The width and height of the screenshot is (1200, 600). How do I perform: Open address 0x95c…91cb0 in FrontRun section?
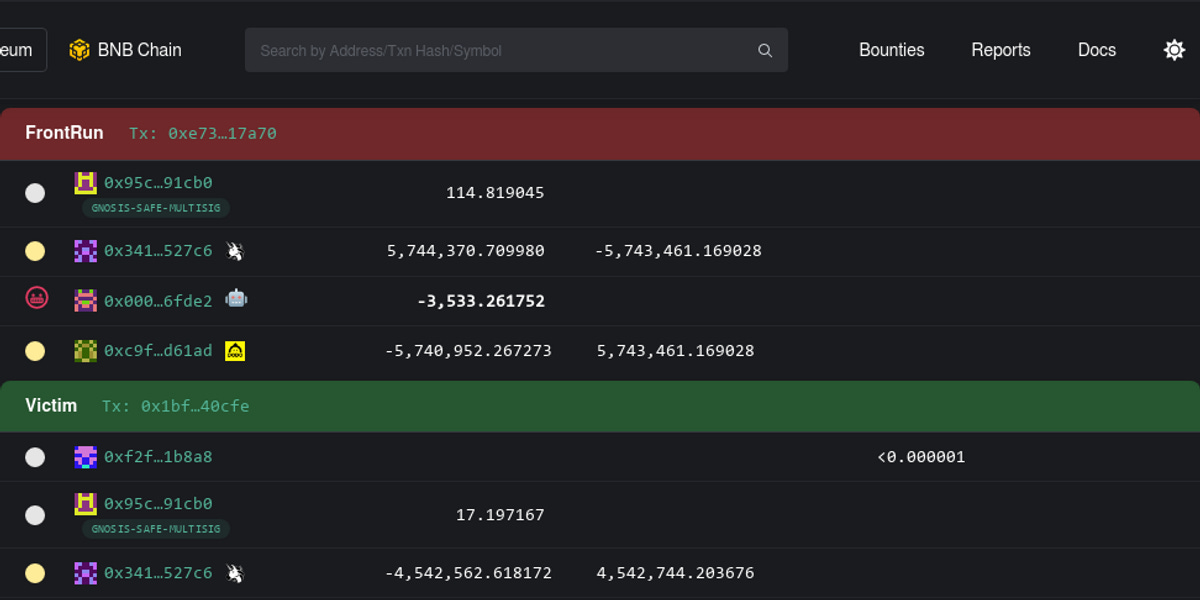pyautogui.click(x=158, y=183)
